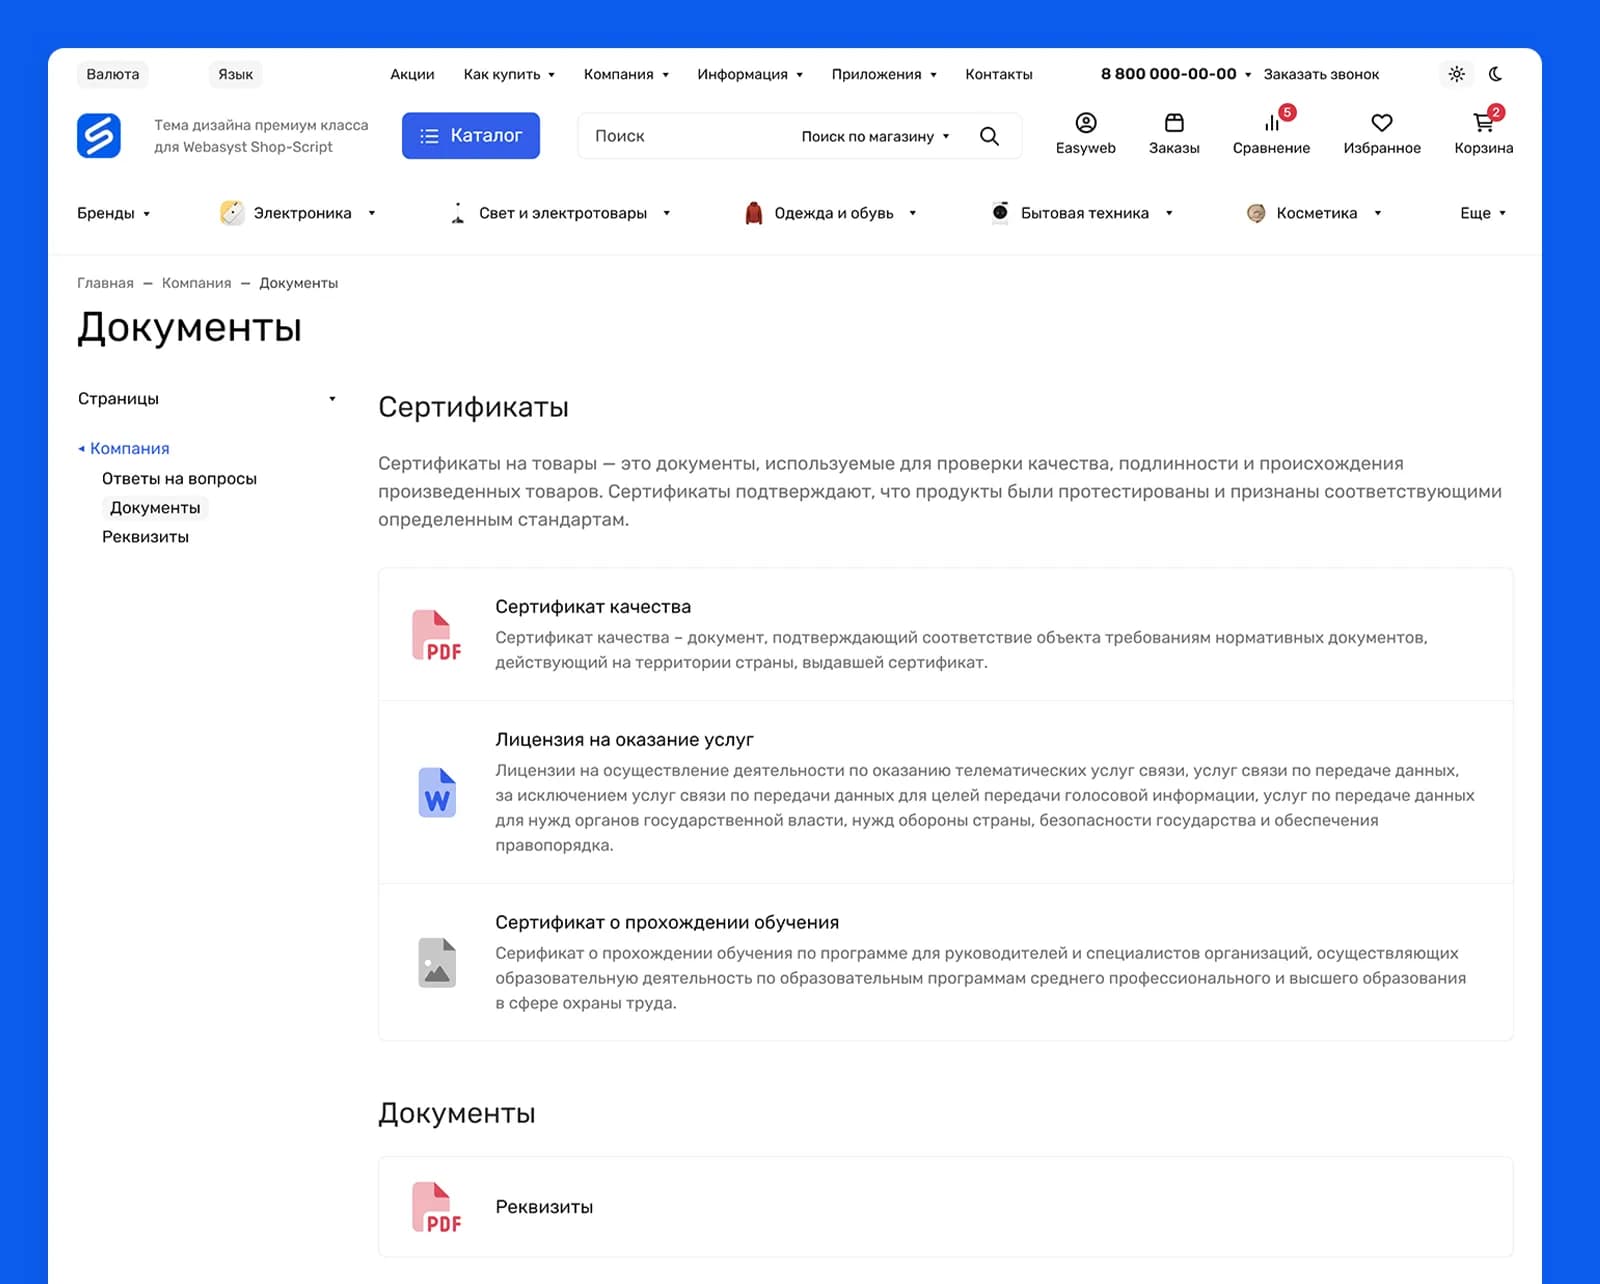Screen dimensions: 1600x1284
Task: Click the Заказать звонок link
Action: (x=1321, y=74)
